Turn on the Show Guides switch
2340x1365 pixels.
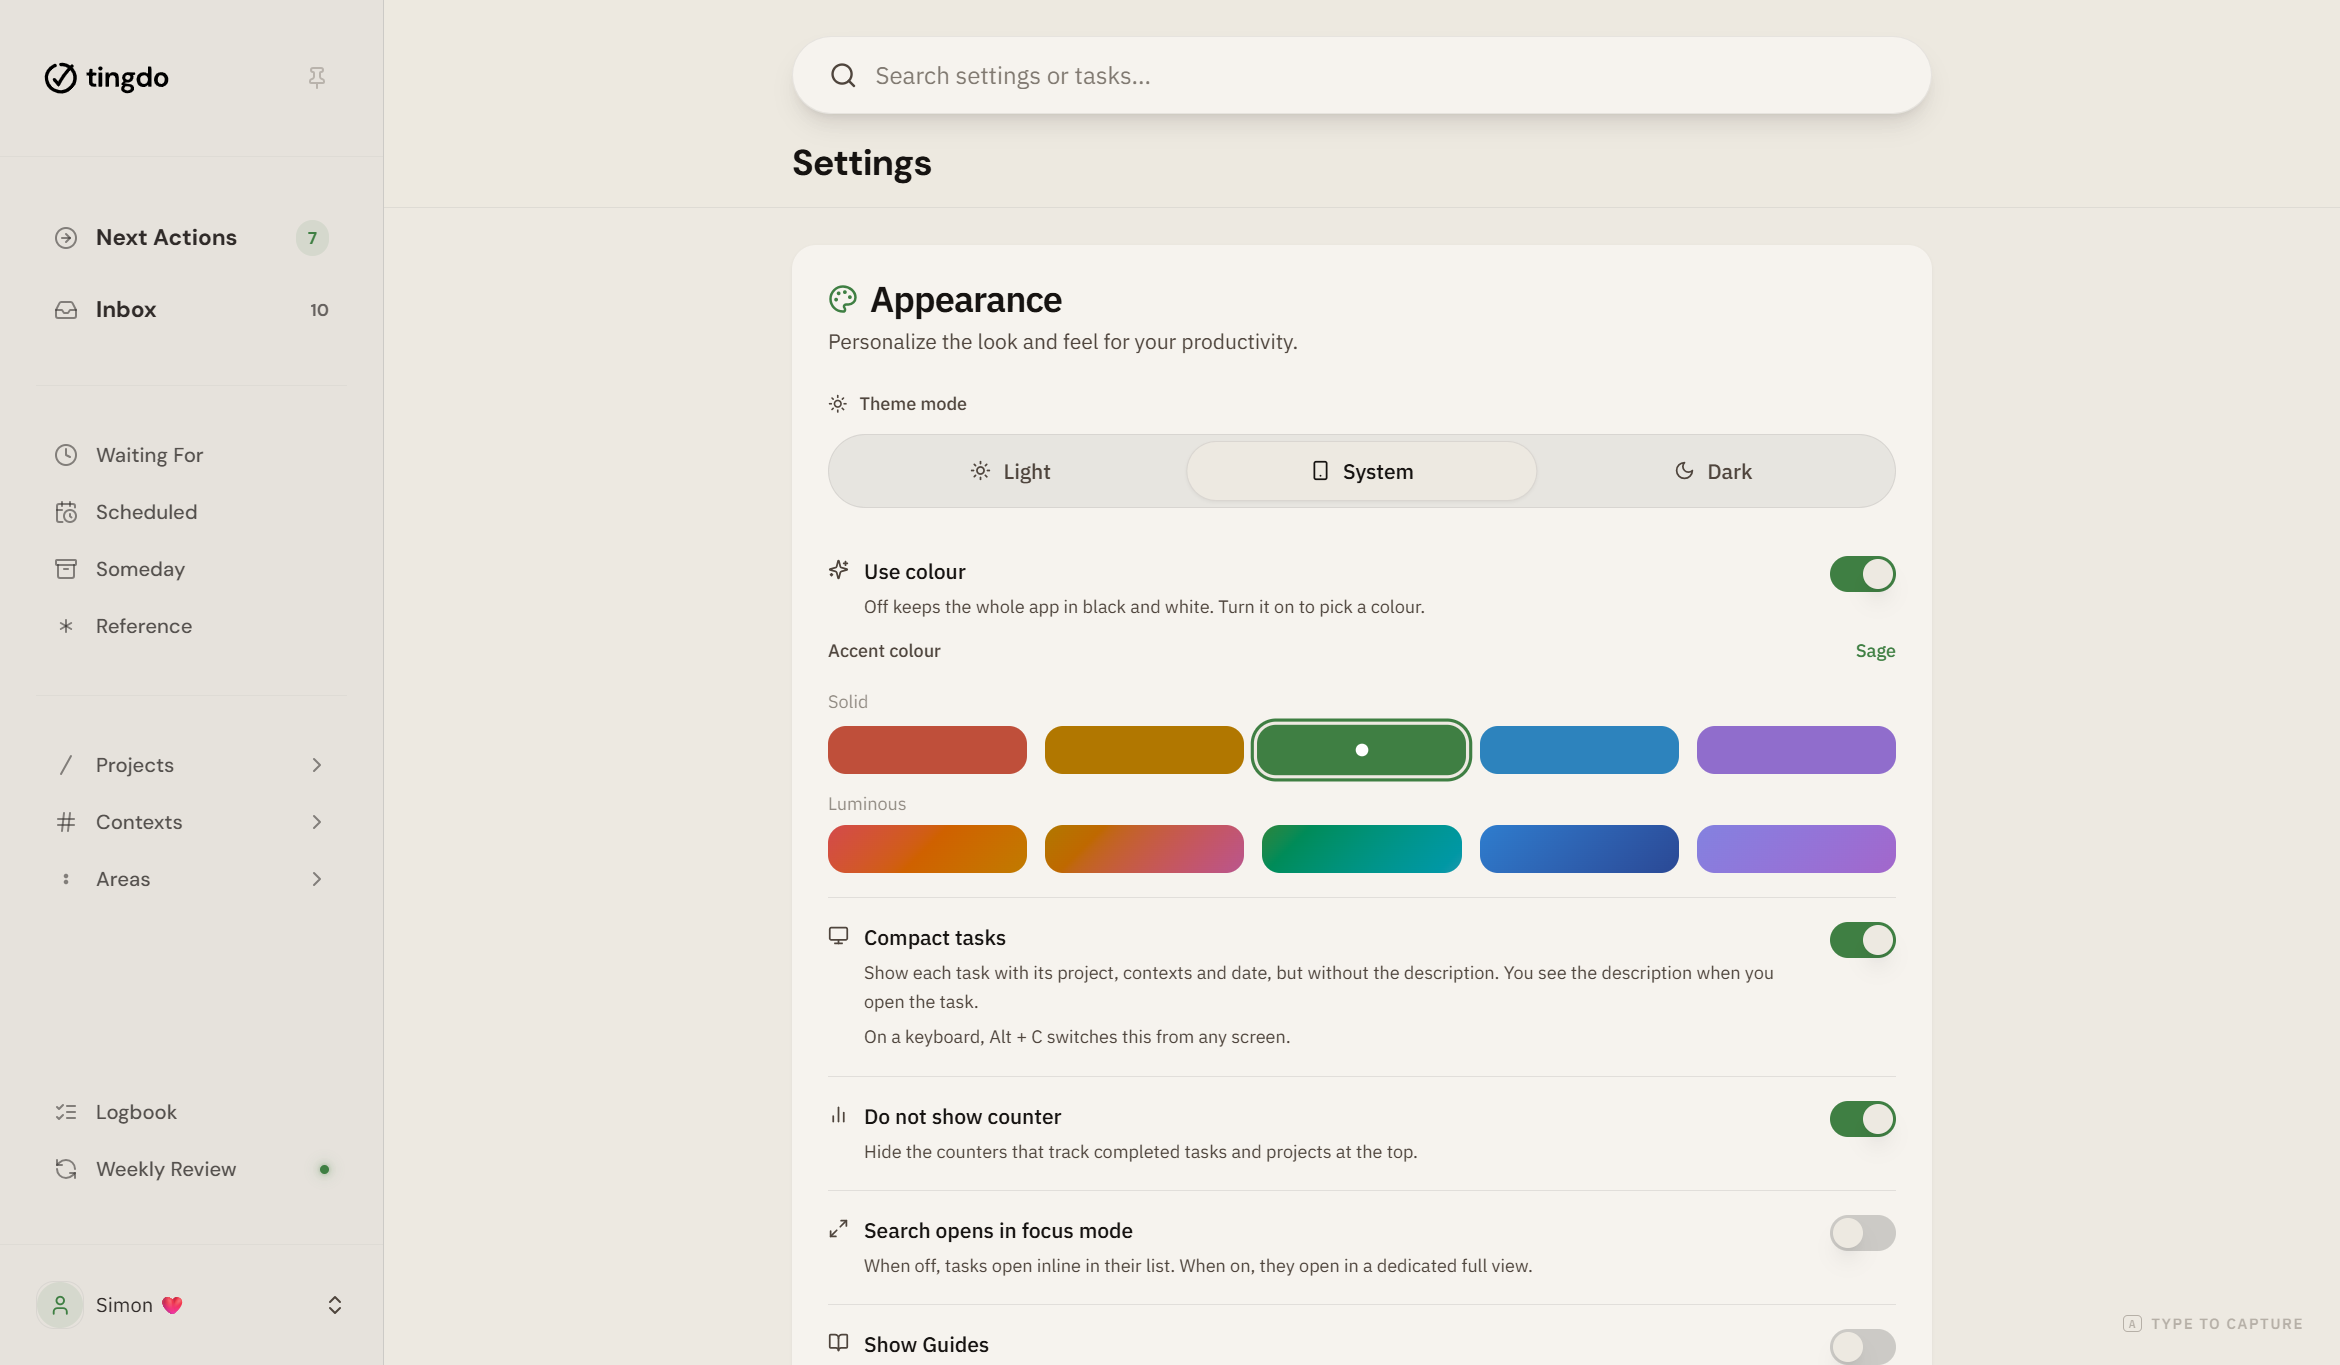coord(1862,1346)
